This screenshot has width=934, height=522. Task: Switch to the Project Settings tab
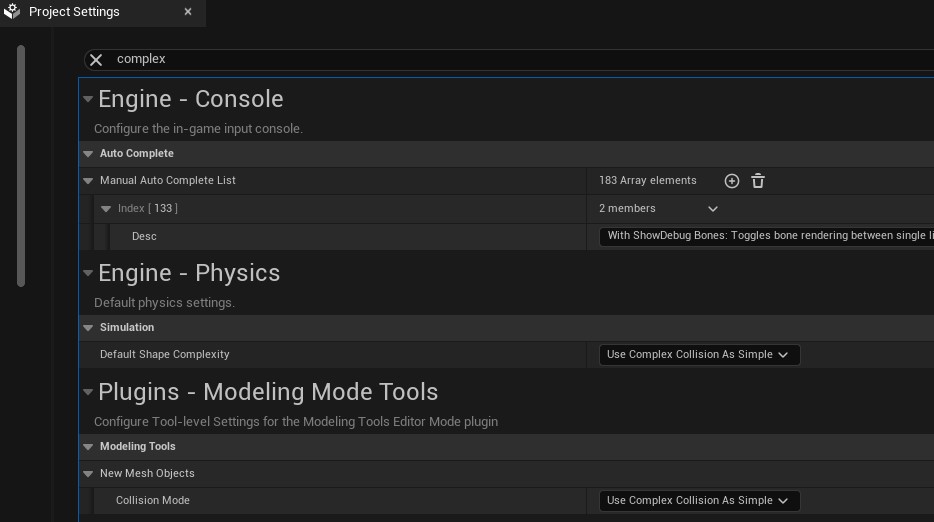[x=74, y=12]
